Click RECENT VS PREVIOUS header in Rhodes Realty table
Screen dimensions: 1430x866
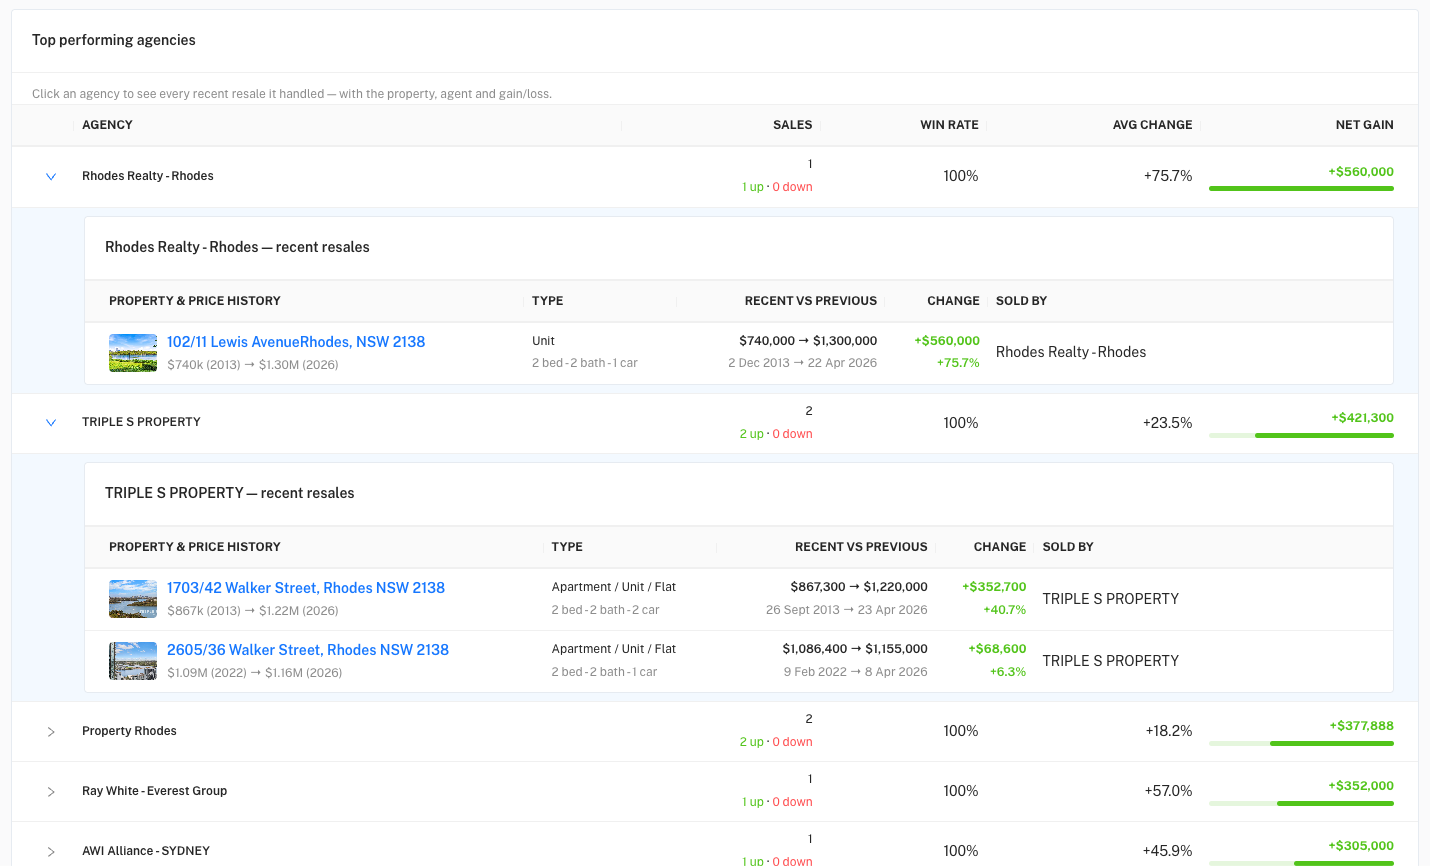pos(811,301)
